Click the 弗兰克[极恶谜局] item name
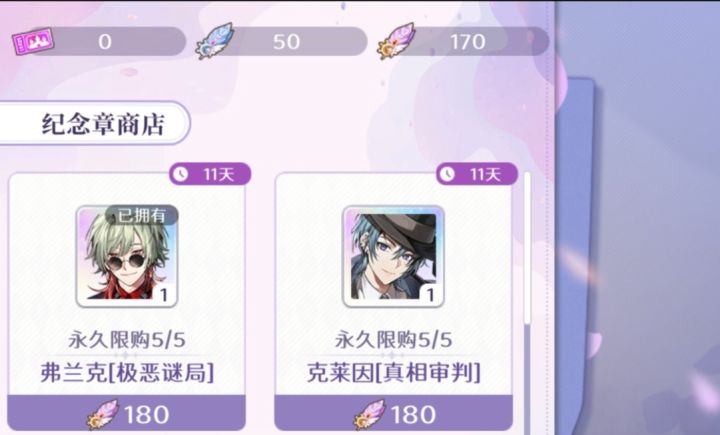The height and width of the screenshot is (435, 720). (127, 373)
